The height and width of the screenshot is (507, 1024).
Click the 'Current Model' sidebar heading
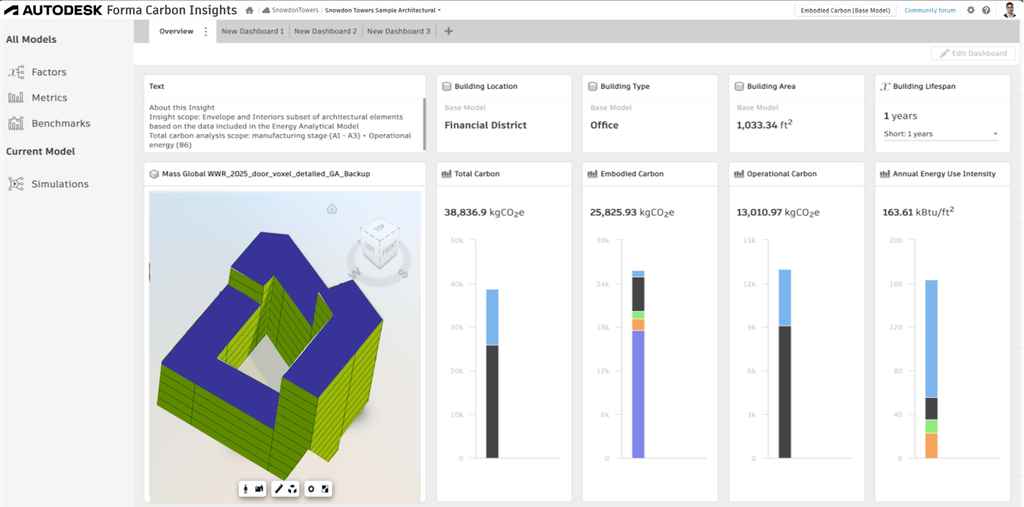tap(40, 151)
